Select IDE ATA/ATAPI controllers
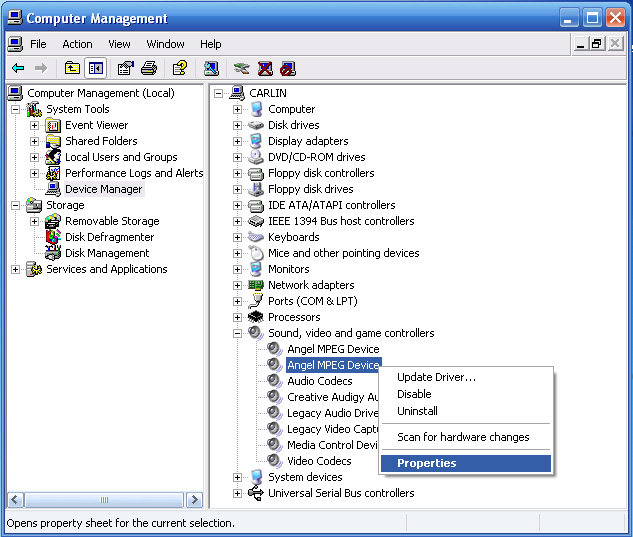 (x=331, y=205)
